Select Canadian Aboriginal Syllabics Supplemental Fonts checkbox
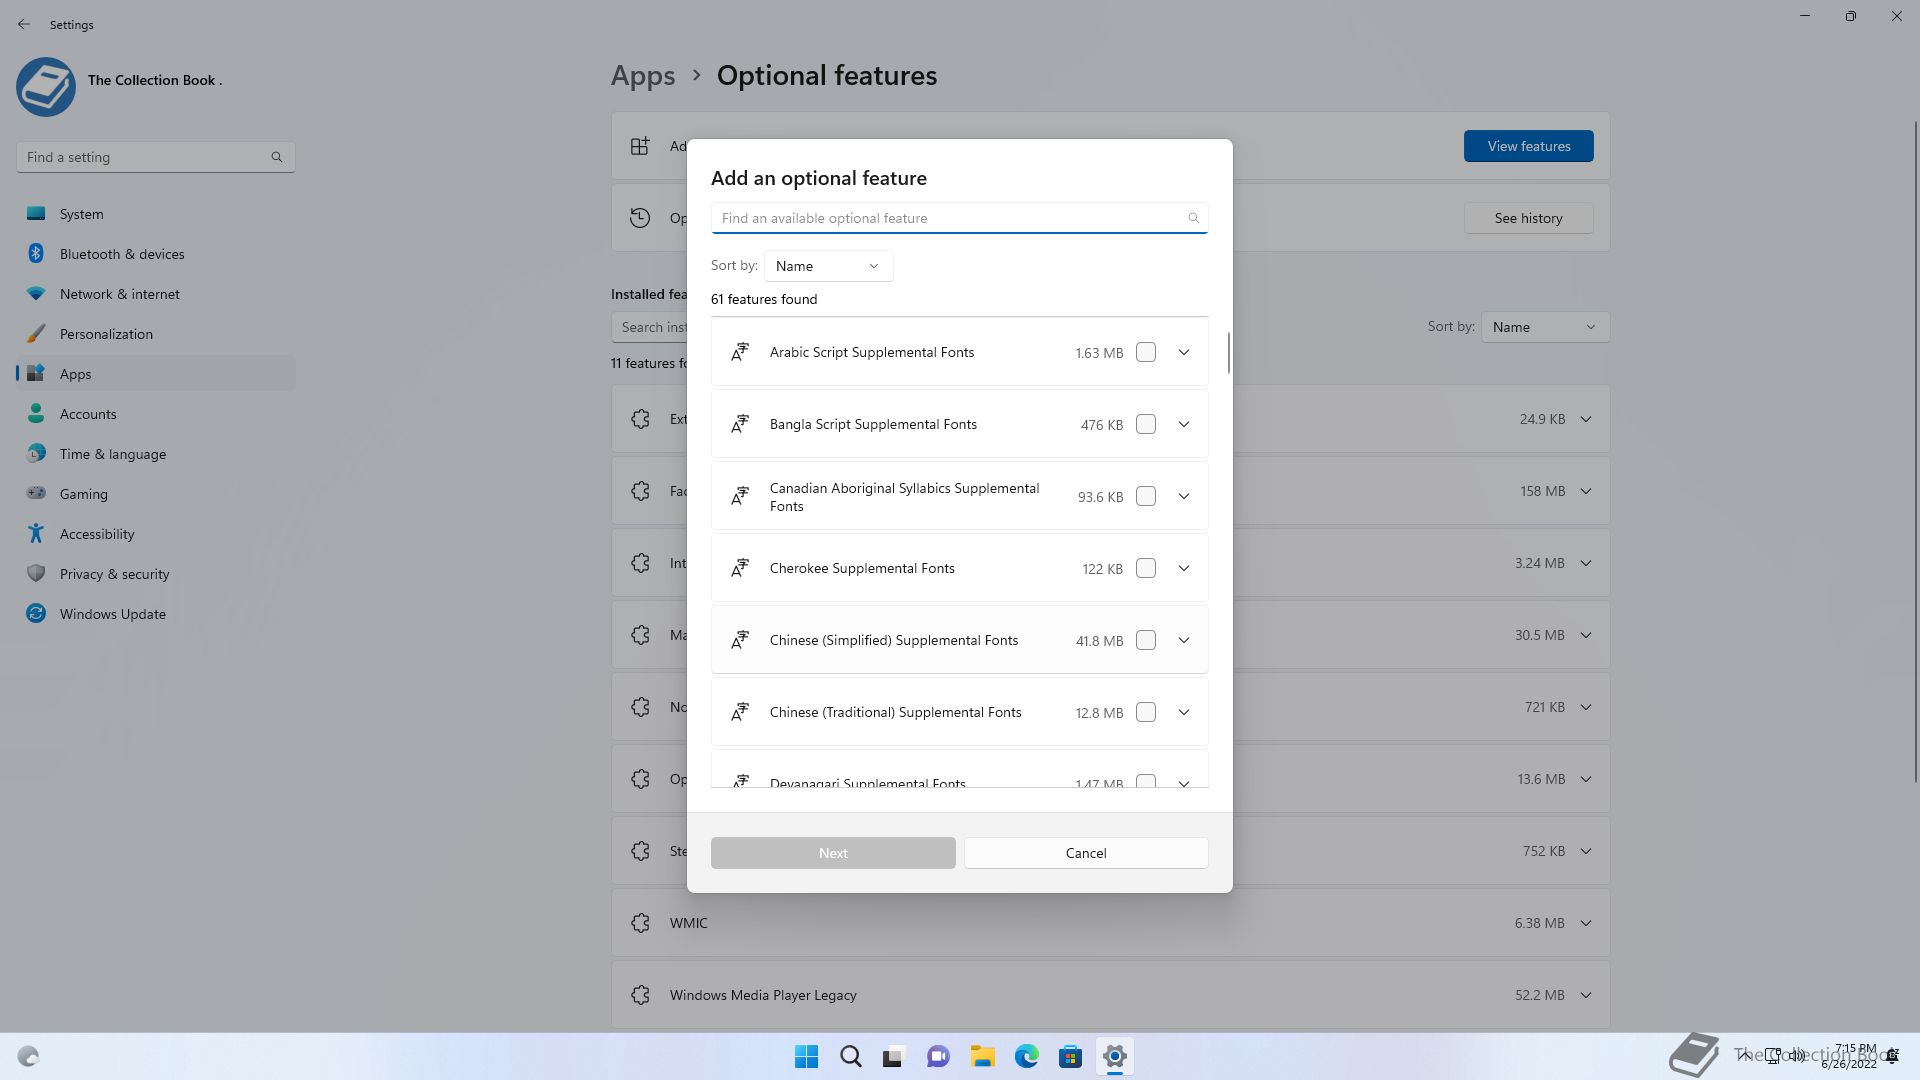 (1146, 496)
